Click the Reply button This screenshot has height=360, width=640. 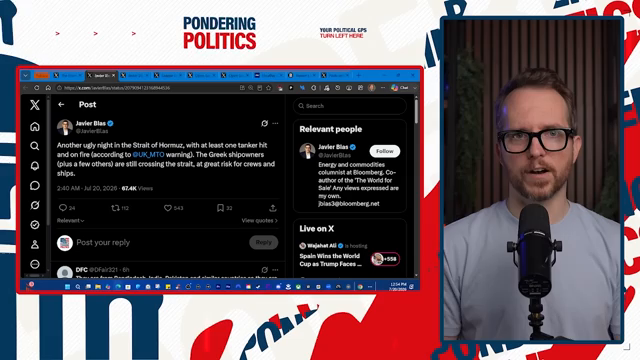point(263,242)
